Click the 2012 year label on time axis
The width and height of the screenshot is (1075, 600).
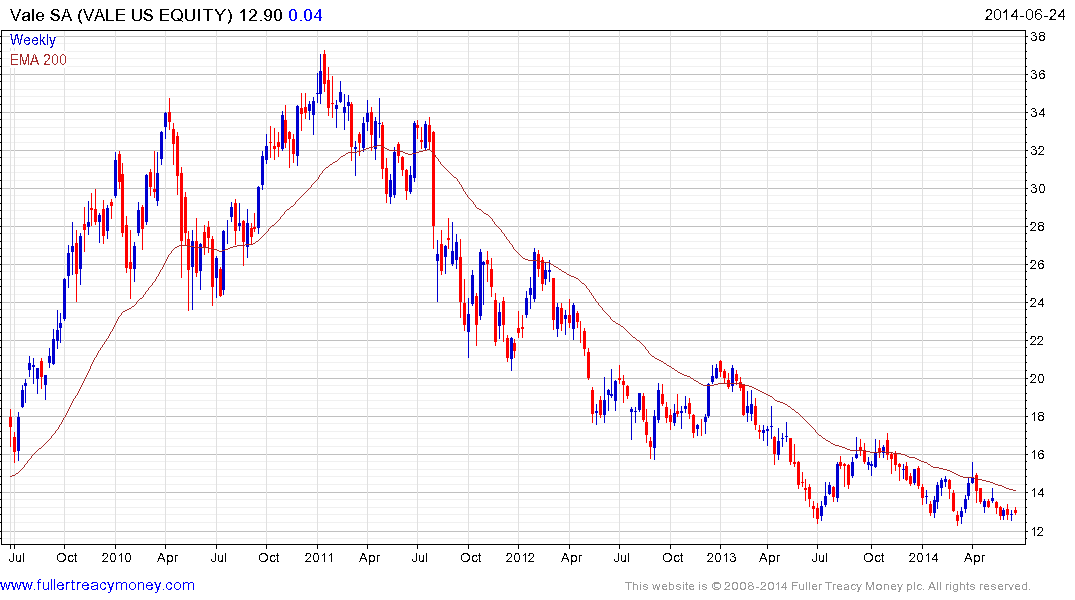(520, 557)
